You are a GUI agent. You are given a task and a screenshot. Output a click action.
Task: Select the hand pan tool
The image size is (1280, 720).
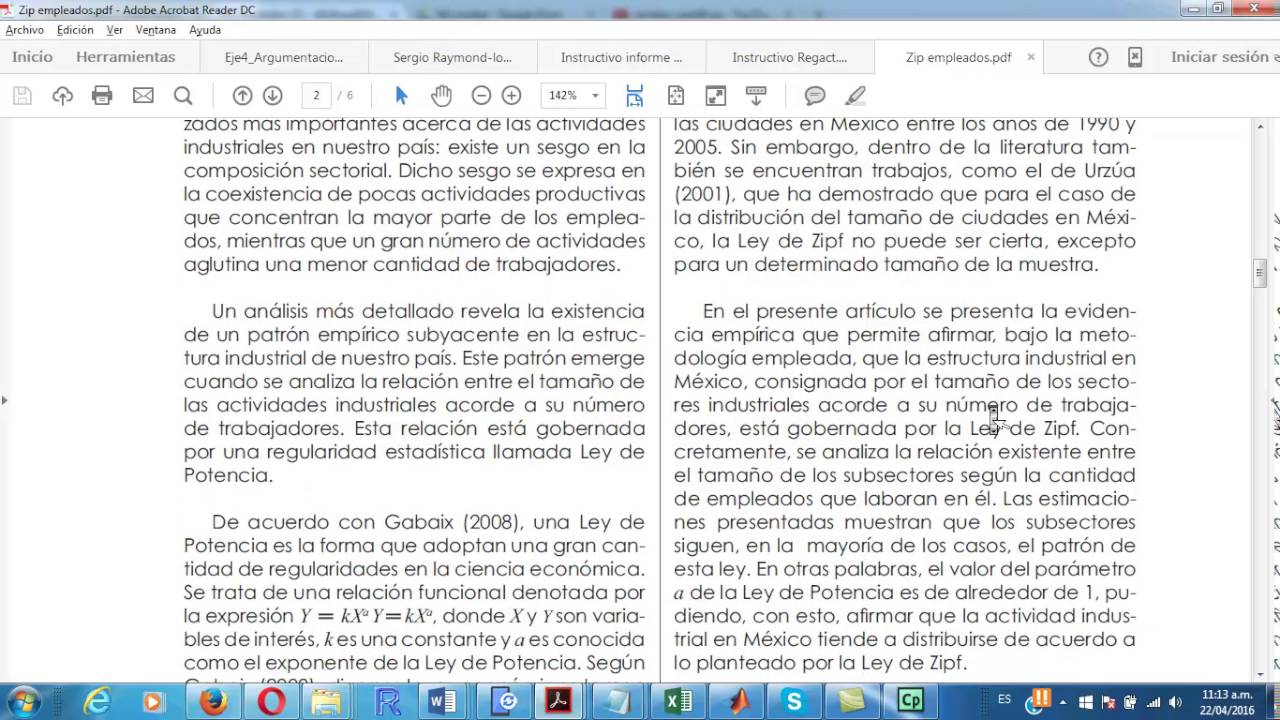tap(441, 96)
